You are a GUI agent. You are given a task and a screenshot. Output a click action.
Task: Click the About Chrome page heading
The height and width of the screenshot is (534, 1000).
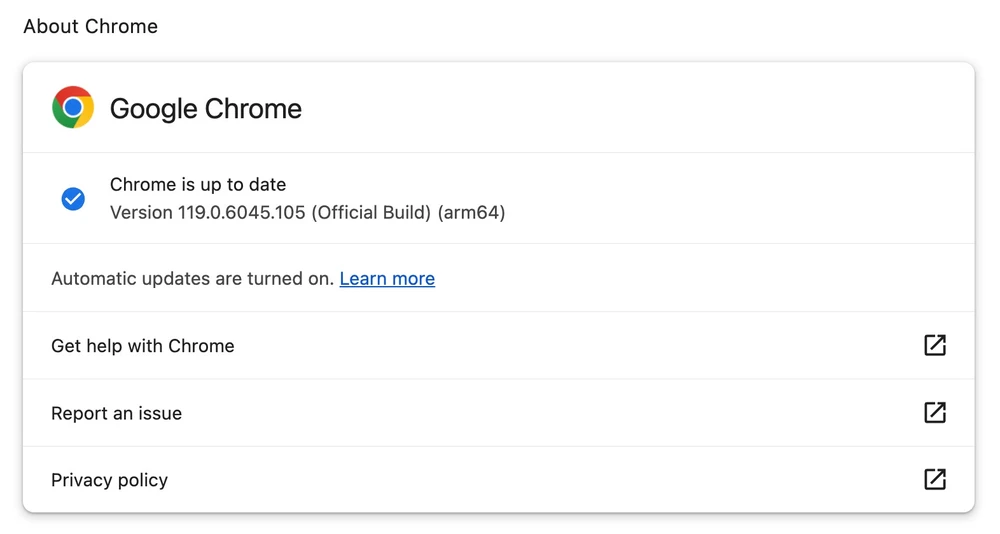91,27
